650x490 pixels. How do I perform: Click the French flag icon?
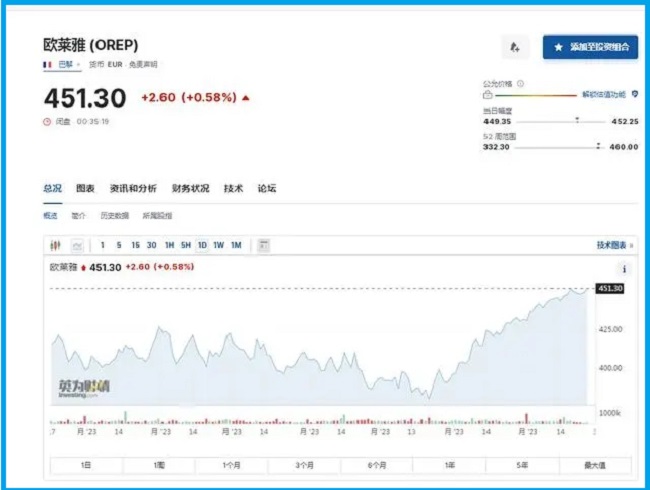(x=47, y=65)
